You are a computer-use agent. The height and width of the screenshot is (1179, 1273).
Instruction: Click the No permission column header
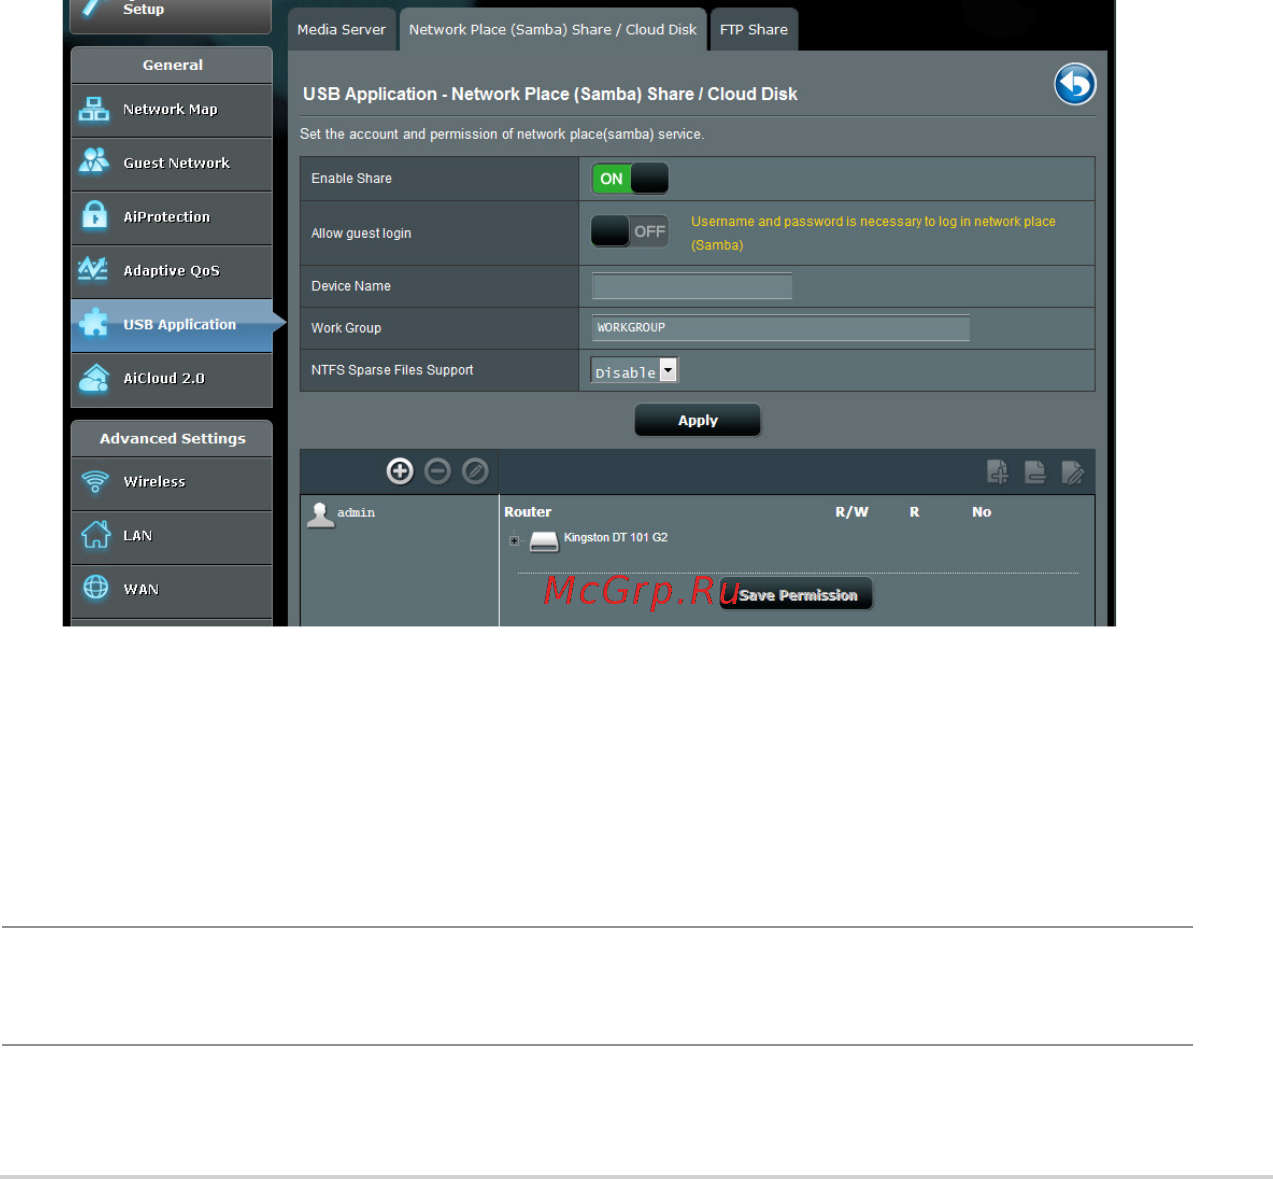tap(982, 512)
